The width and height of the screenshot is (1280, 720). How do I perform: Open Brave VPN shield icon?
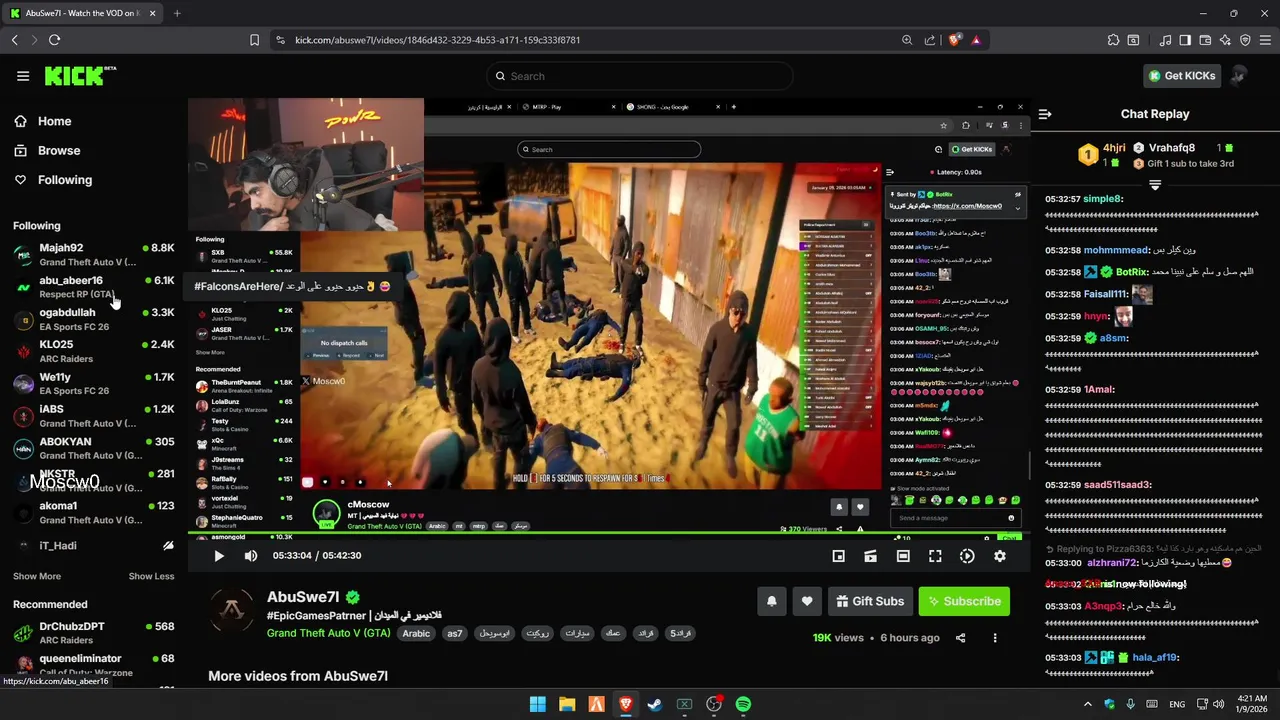pyautogui.click(x=1245, y=40)
